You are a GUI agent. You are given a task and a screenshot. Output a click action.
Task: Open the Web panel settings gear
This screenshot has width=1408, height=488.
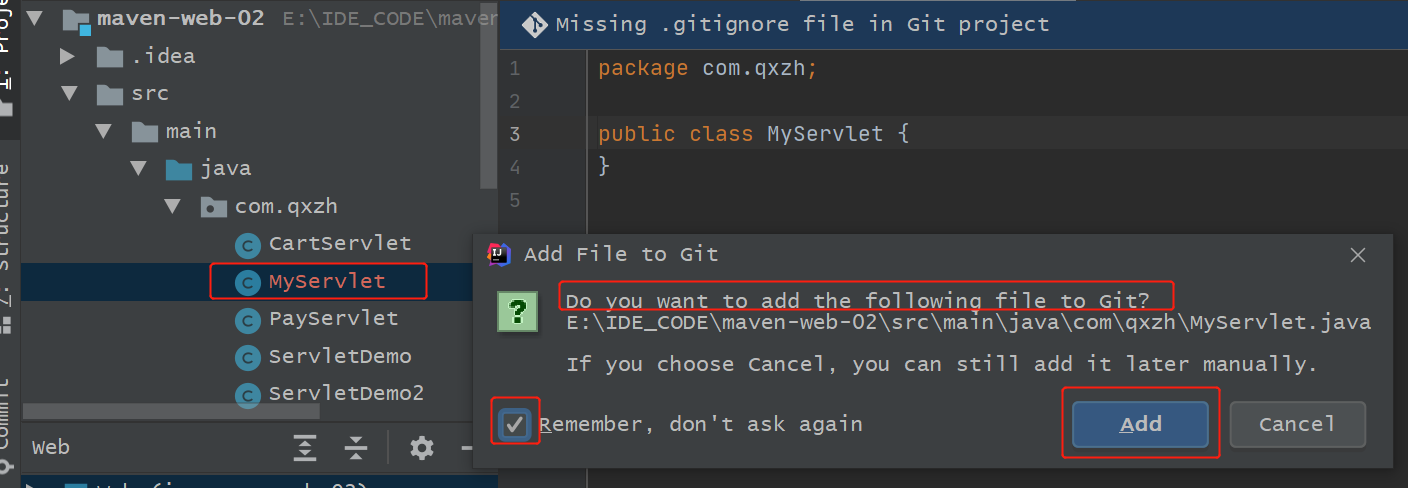[422, 448]
